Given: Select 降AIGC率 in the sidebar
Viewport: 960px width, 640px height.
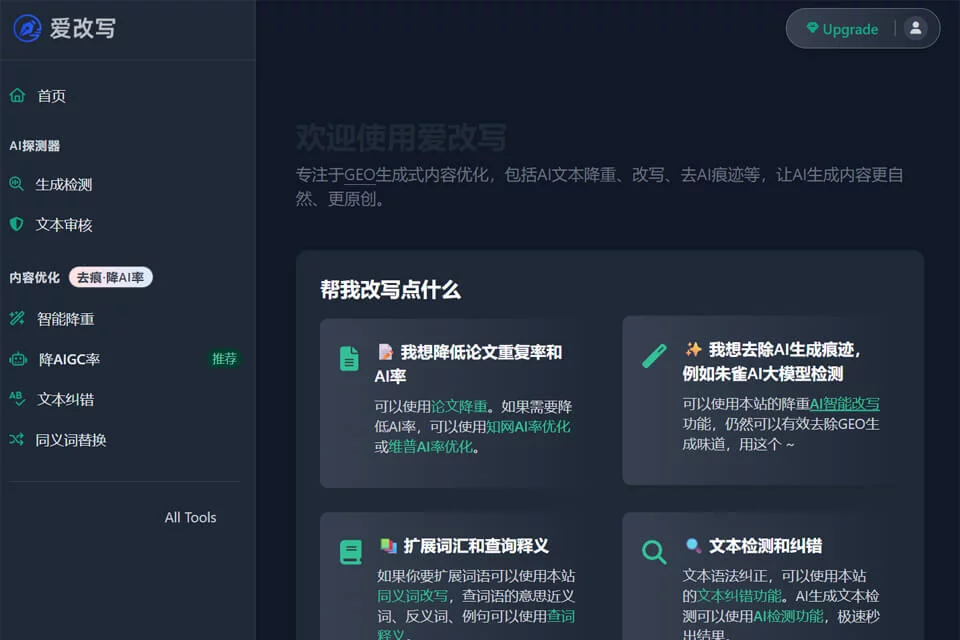Looking at the screenshot, I should (x=69, y=360).
